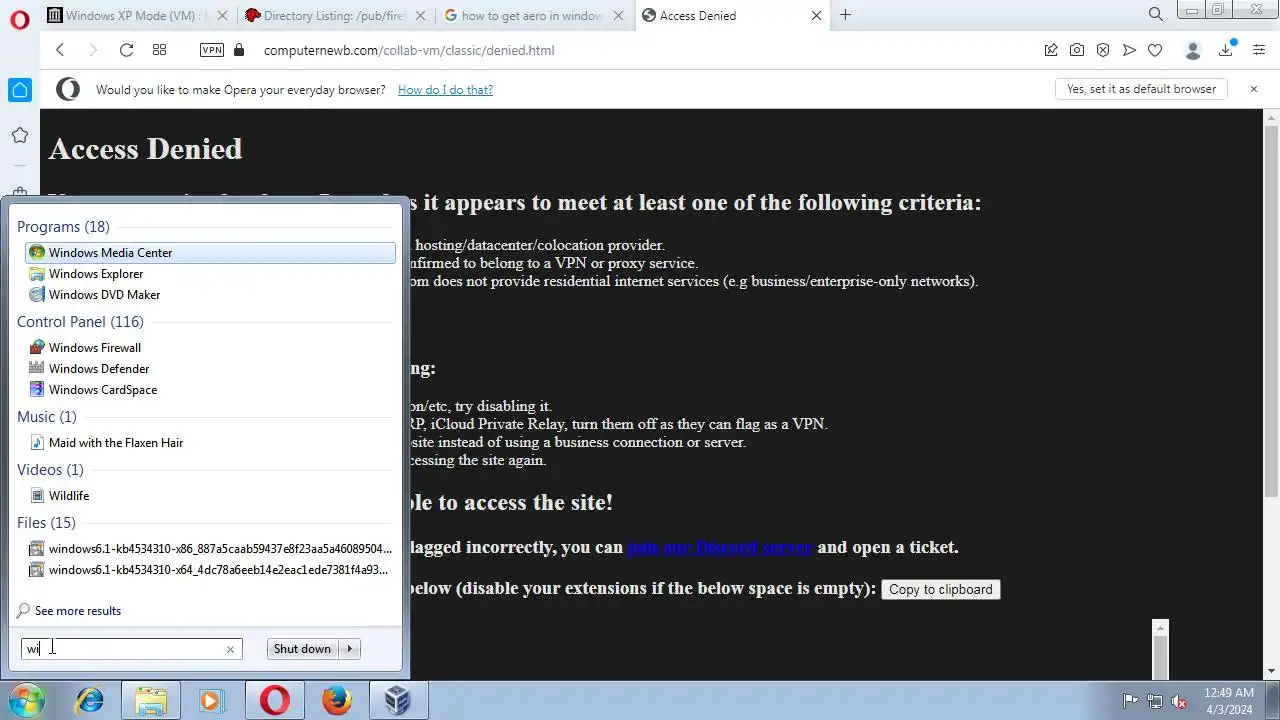The height and width of the screenshot is (720, 1280).
Task: Click the Copy to clipboard button
Action: (940, 590)
